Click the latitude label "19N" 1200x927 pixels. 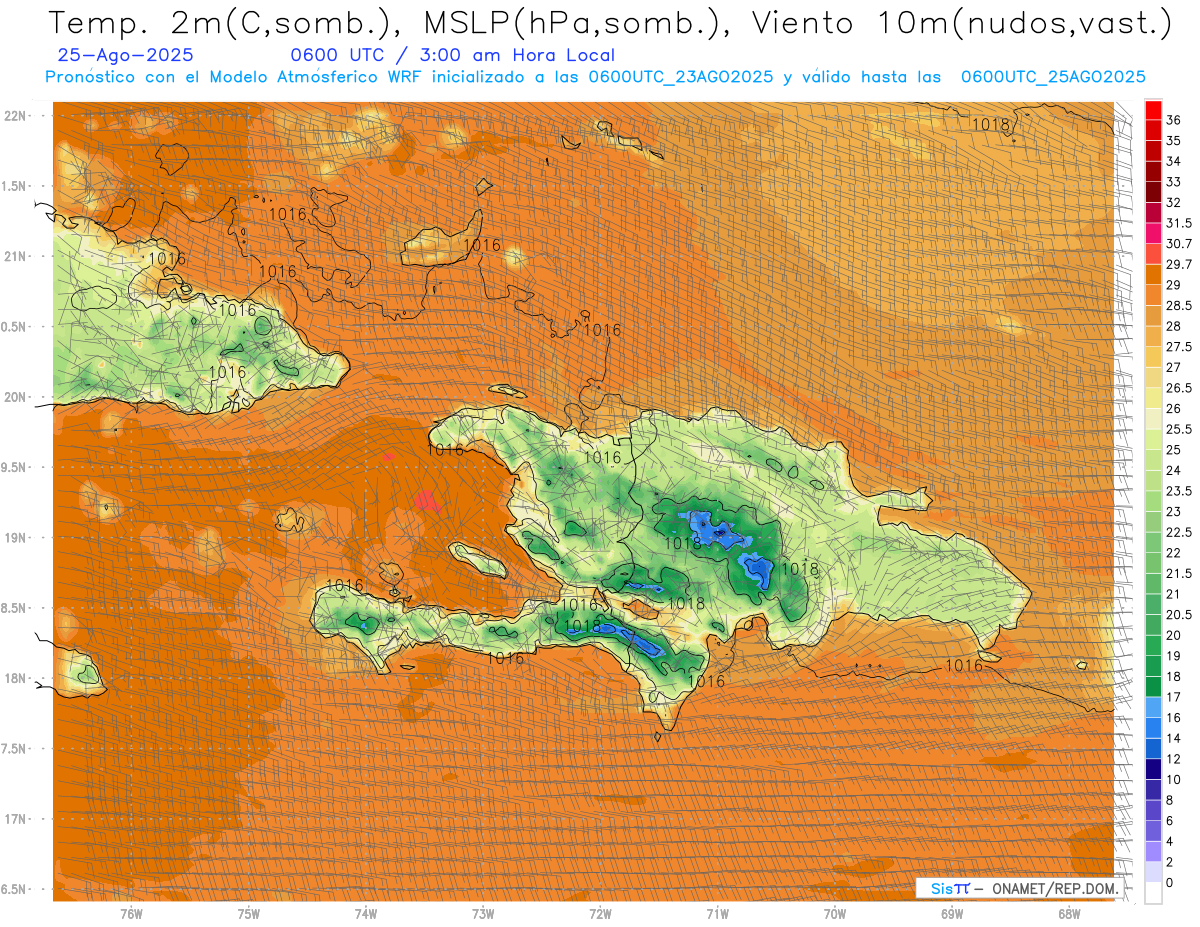click(17, 538)
